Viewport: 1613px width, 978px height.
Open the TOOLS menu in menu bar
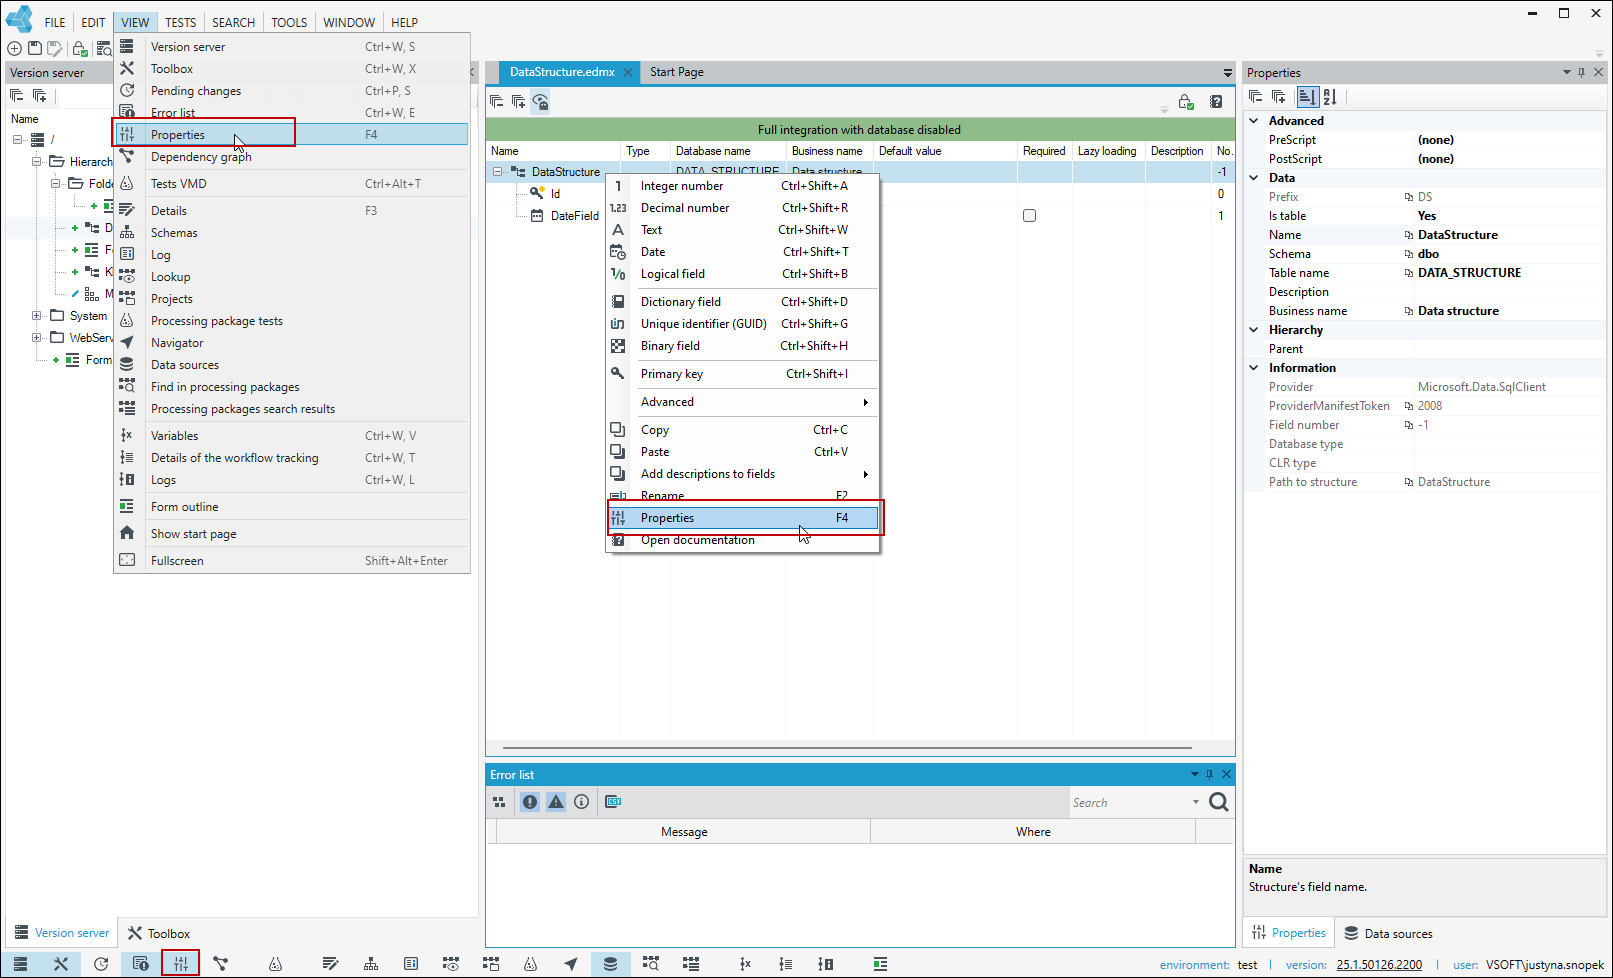click(x=289, y=22)
